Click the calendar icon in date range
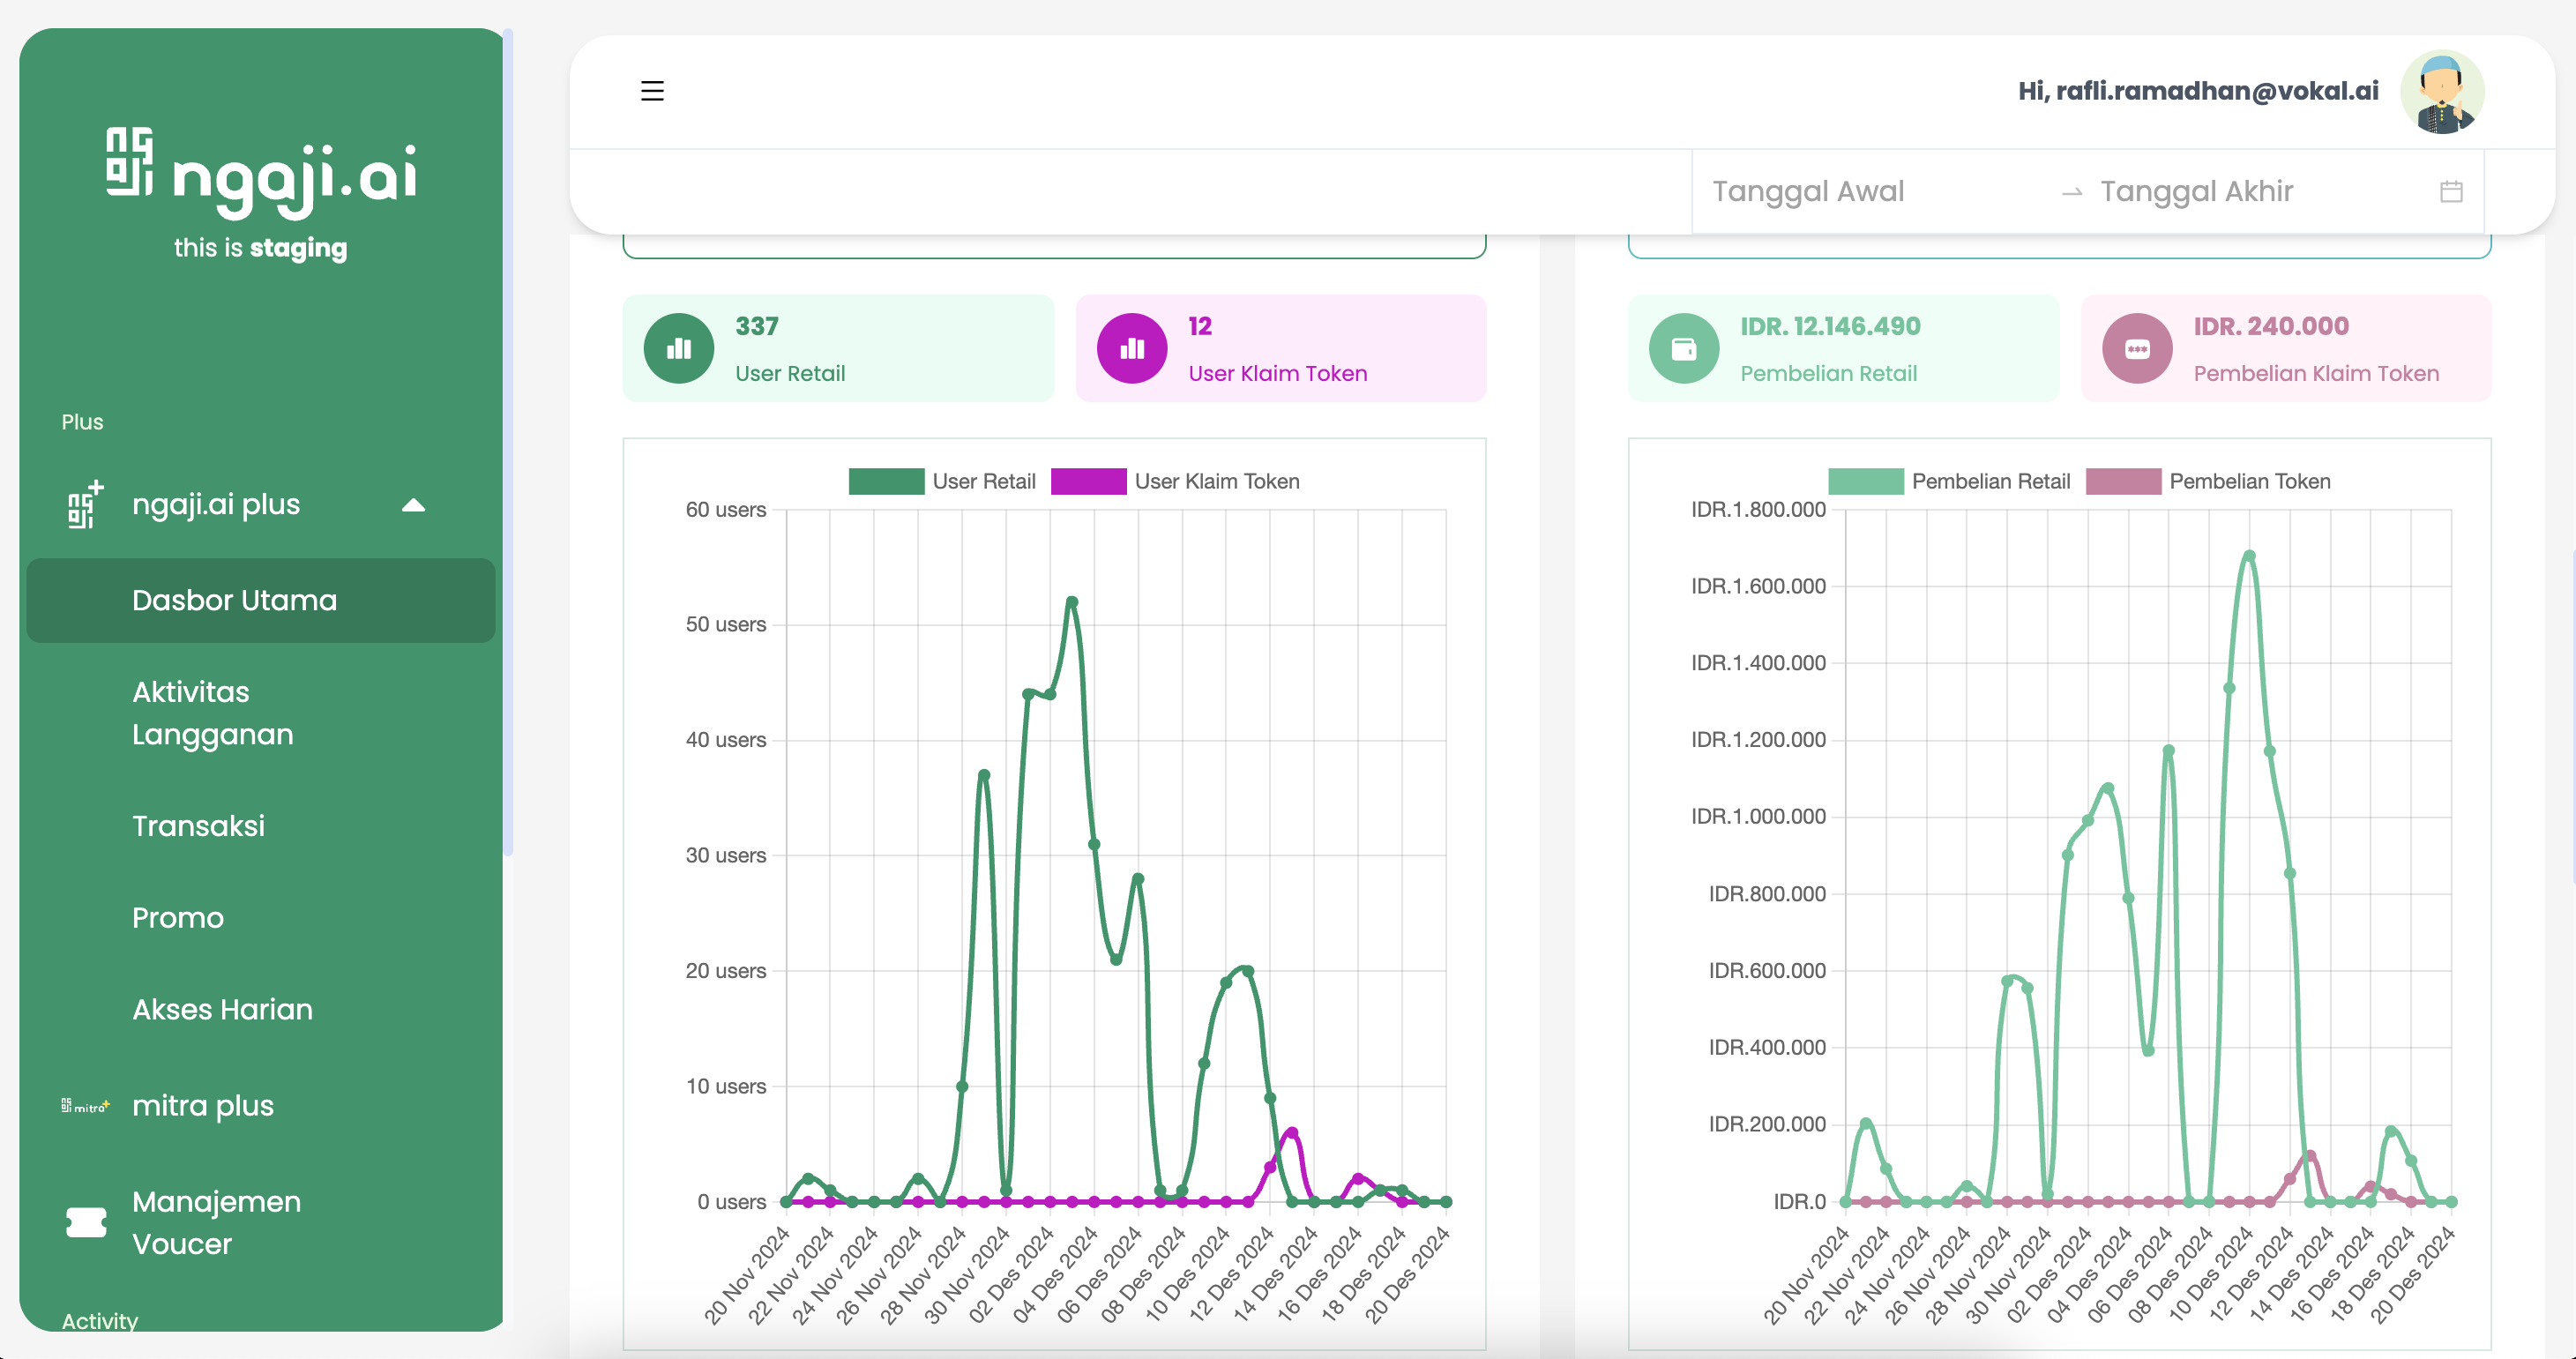The image size is (2576, 1359). 2451,191
